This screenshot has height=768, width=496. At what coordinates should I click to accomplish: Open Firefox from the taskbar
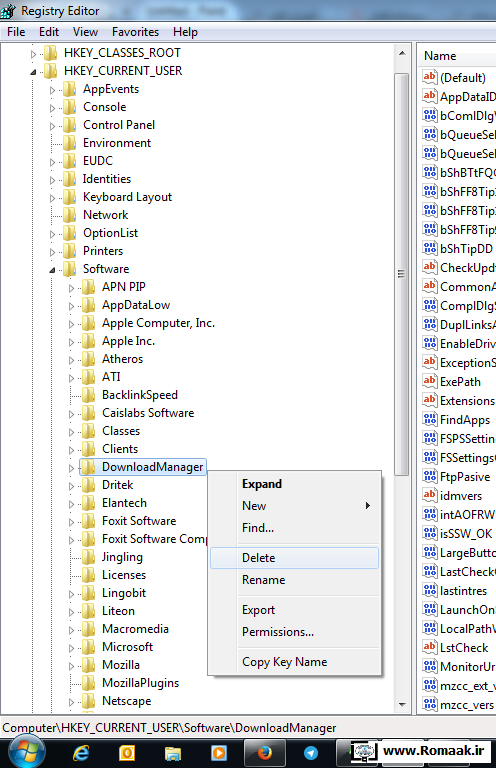[x=264, y=753]
